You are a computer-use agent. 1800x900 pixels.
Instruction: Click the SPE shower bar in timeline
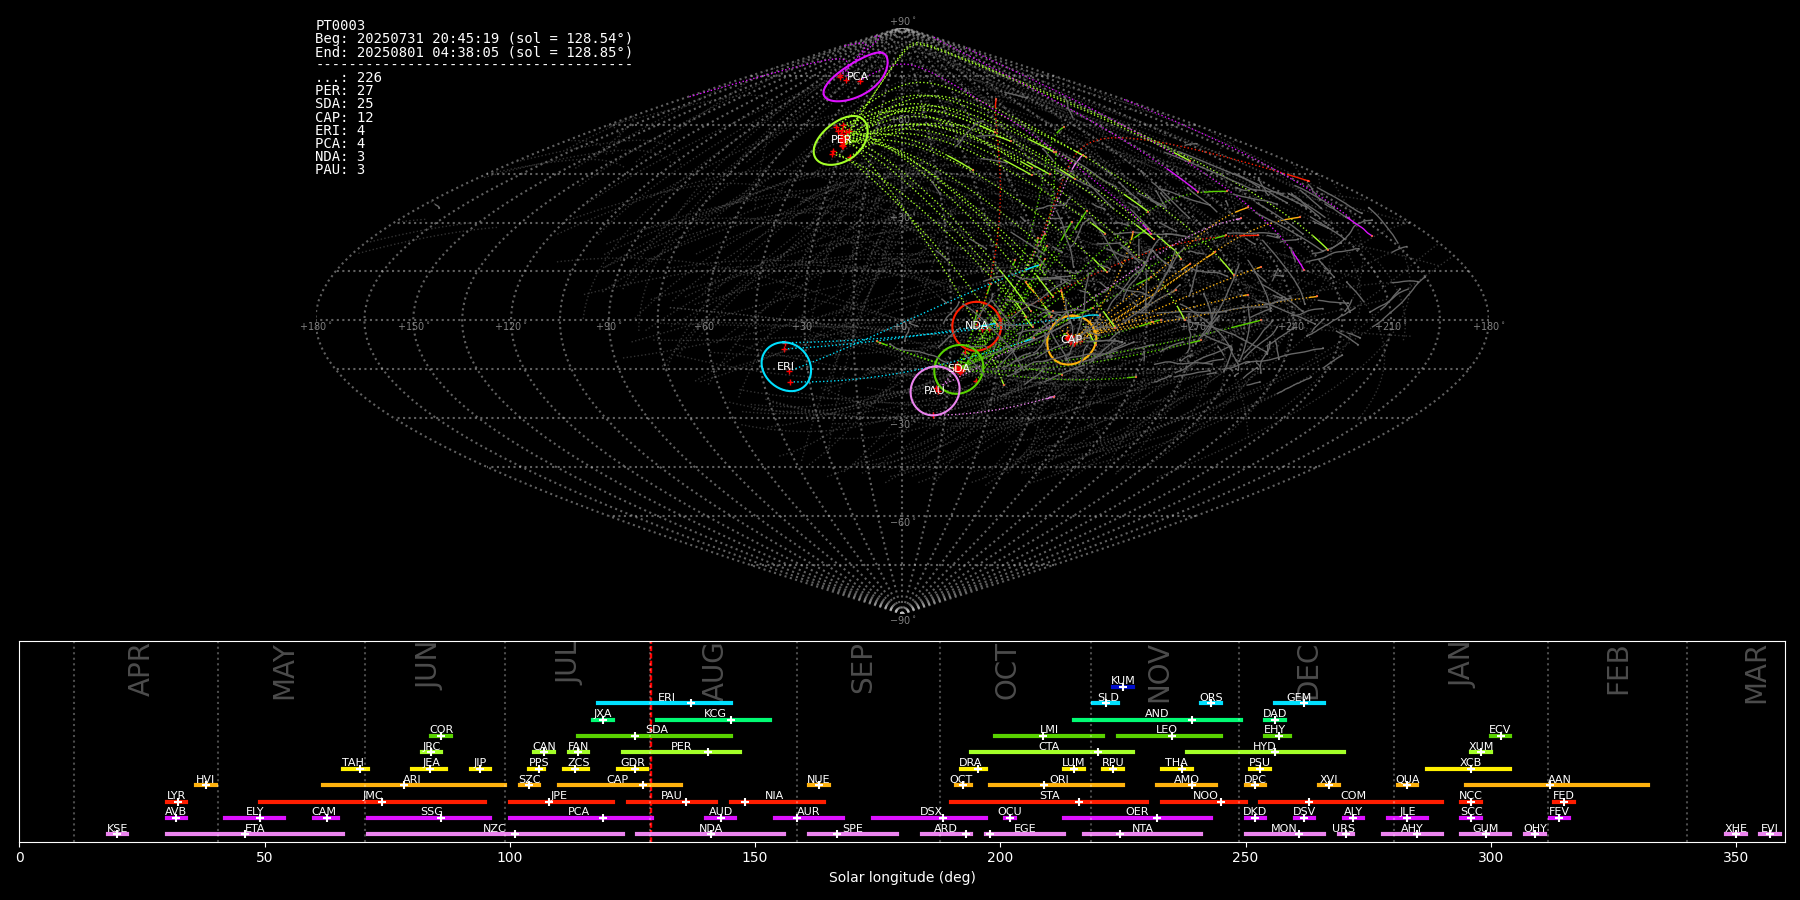[x=853, y=834]
